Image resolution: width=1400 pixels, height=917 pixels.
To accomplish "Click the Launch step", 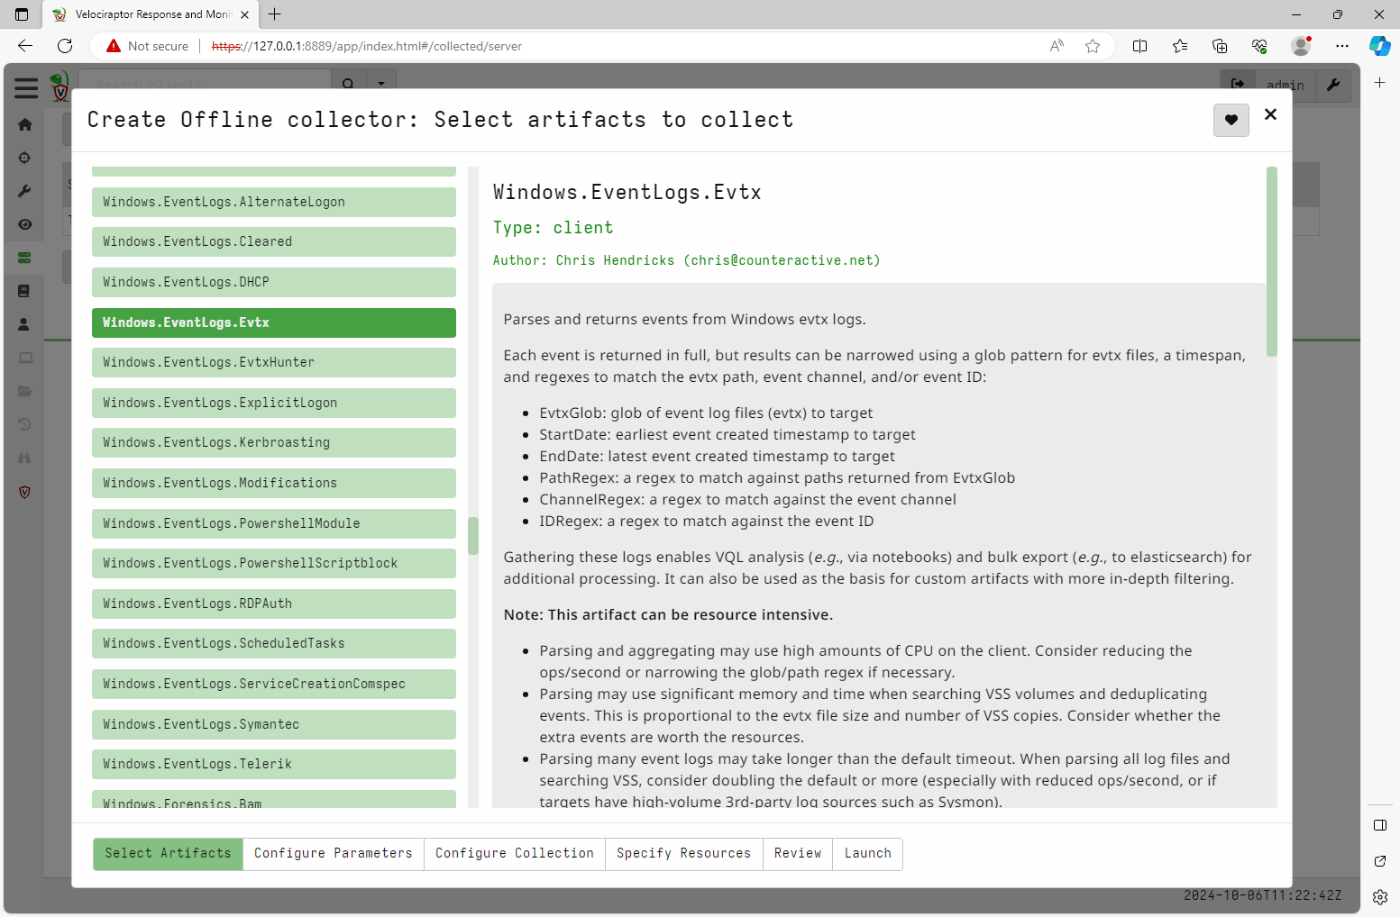I will pyautogui.click(x=867, y=854).
